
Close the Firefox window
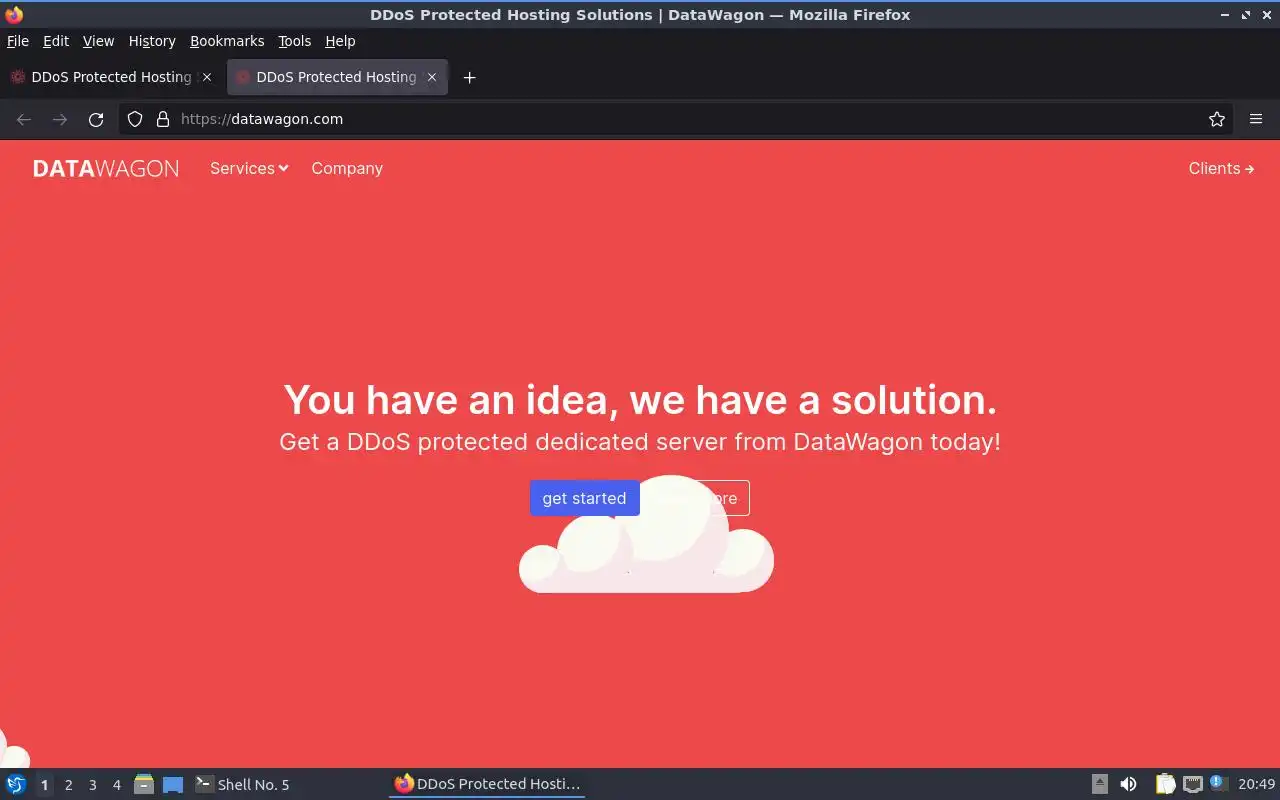point(1267,15)
